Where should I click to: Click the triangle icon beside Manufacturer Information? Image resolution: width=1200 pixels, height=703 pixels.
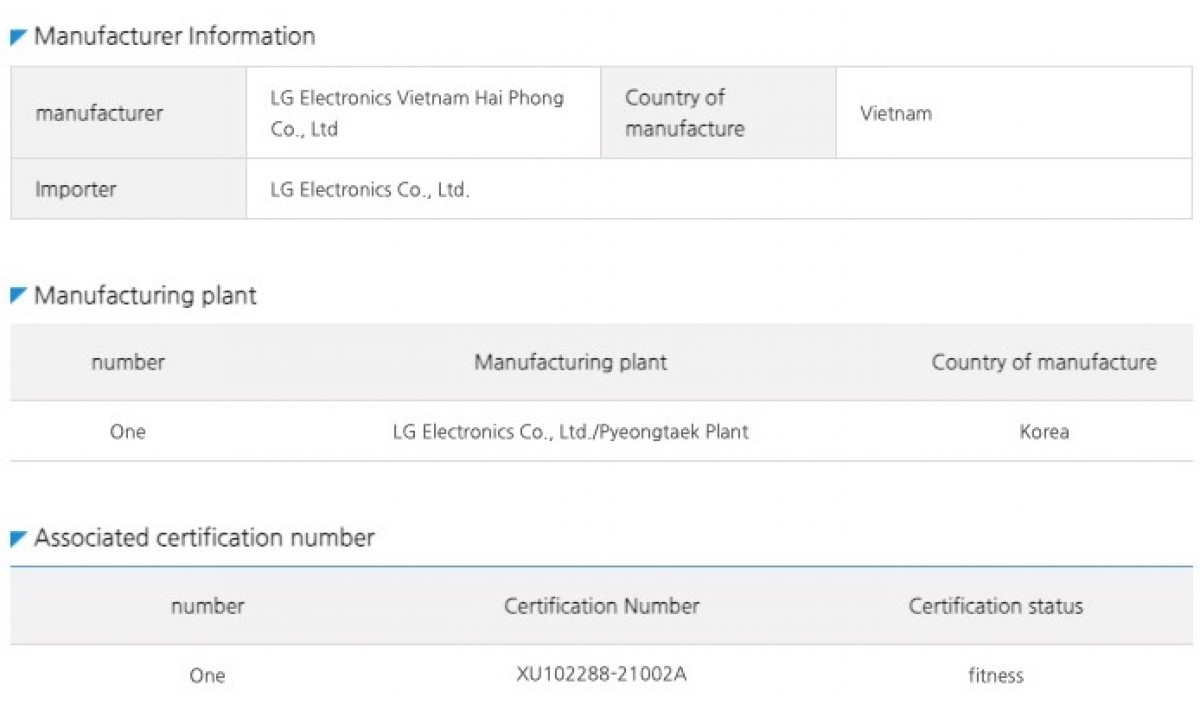pos(18,38)
